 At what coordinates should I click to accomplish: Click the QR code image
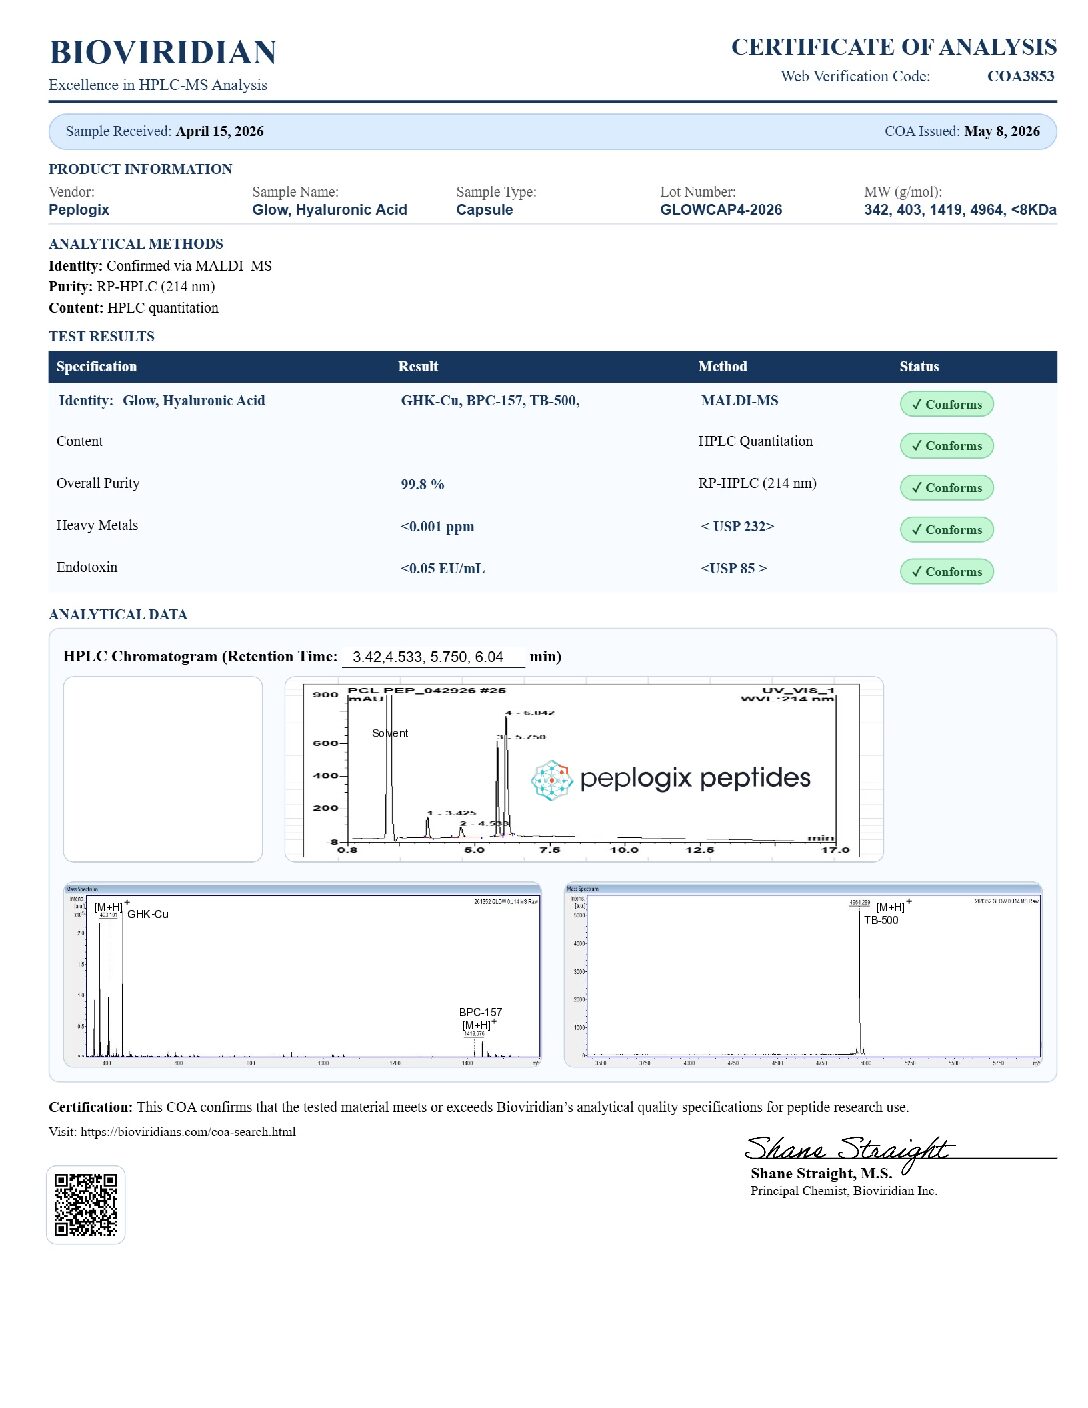click(x=86, y=1204)
